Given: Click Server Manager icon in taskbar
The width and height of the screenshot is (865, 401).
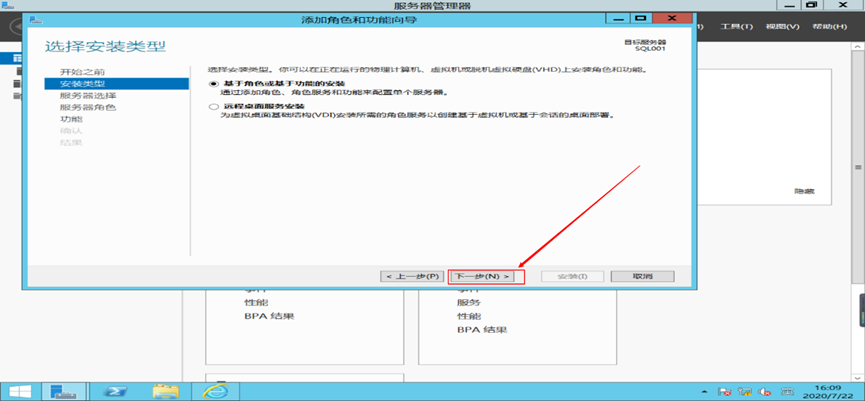Looking at the screenshot, I should pyautogui.click(x=63, y=391).
